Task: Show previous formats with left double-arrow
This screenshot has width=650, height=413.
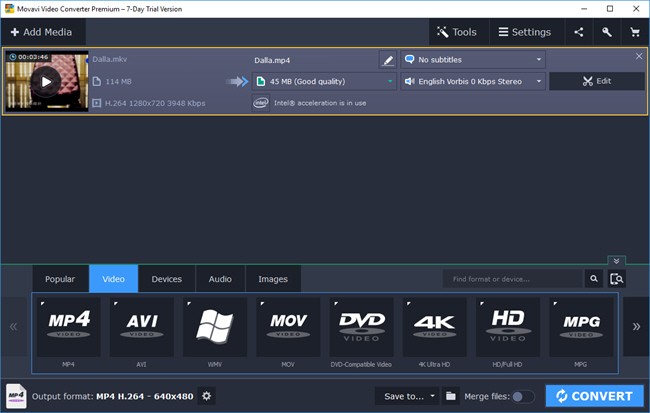Action: tap(13, 327)
